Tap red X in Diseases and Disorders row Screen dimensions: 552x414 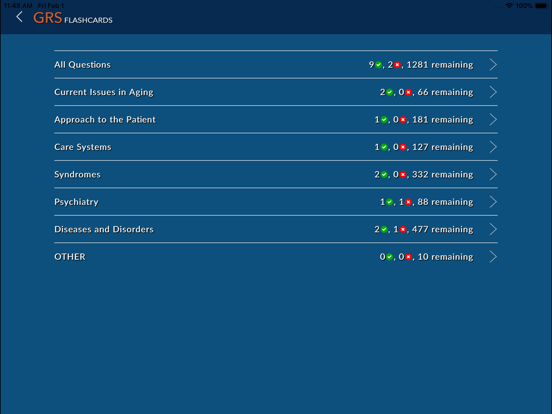coord(403,230)
